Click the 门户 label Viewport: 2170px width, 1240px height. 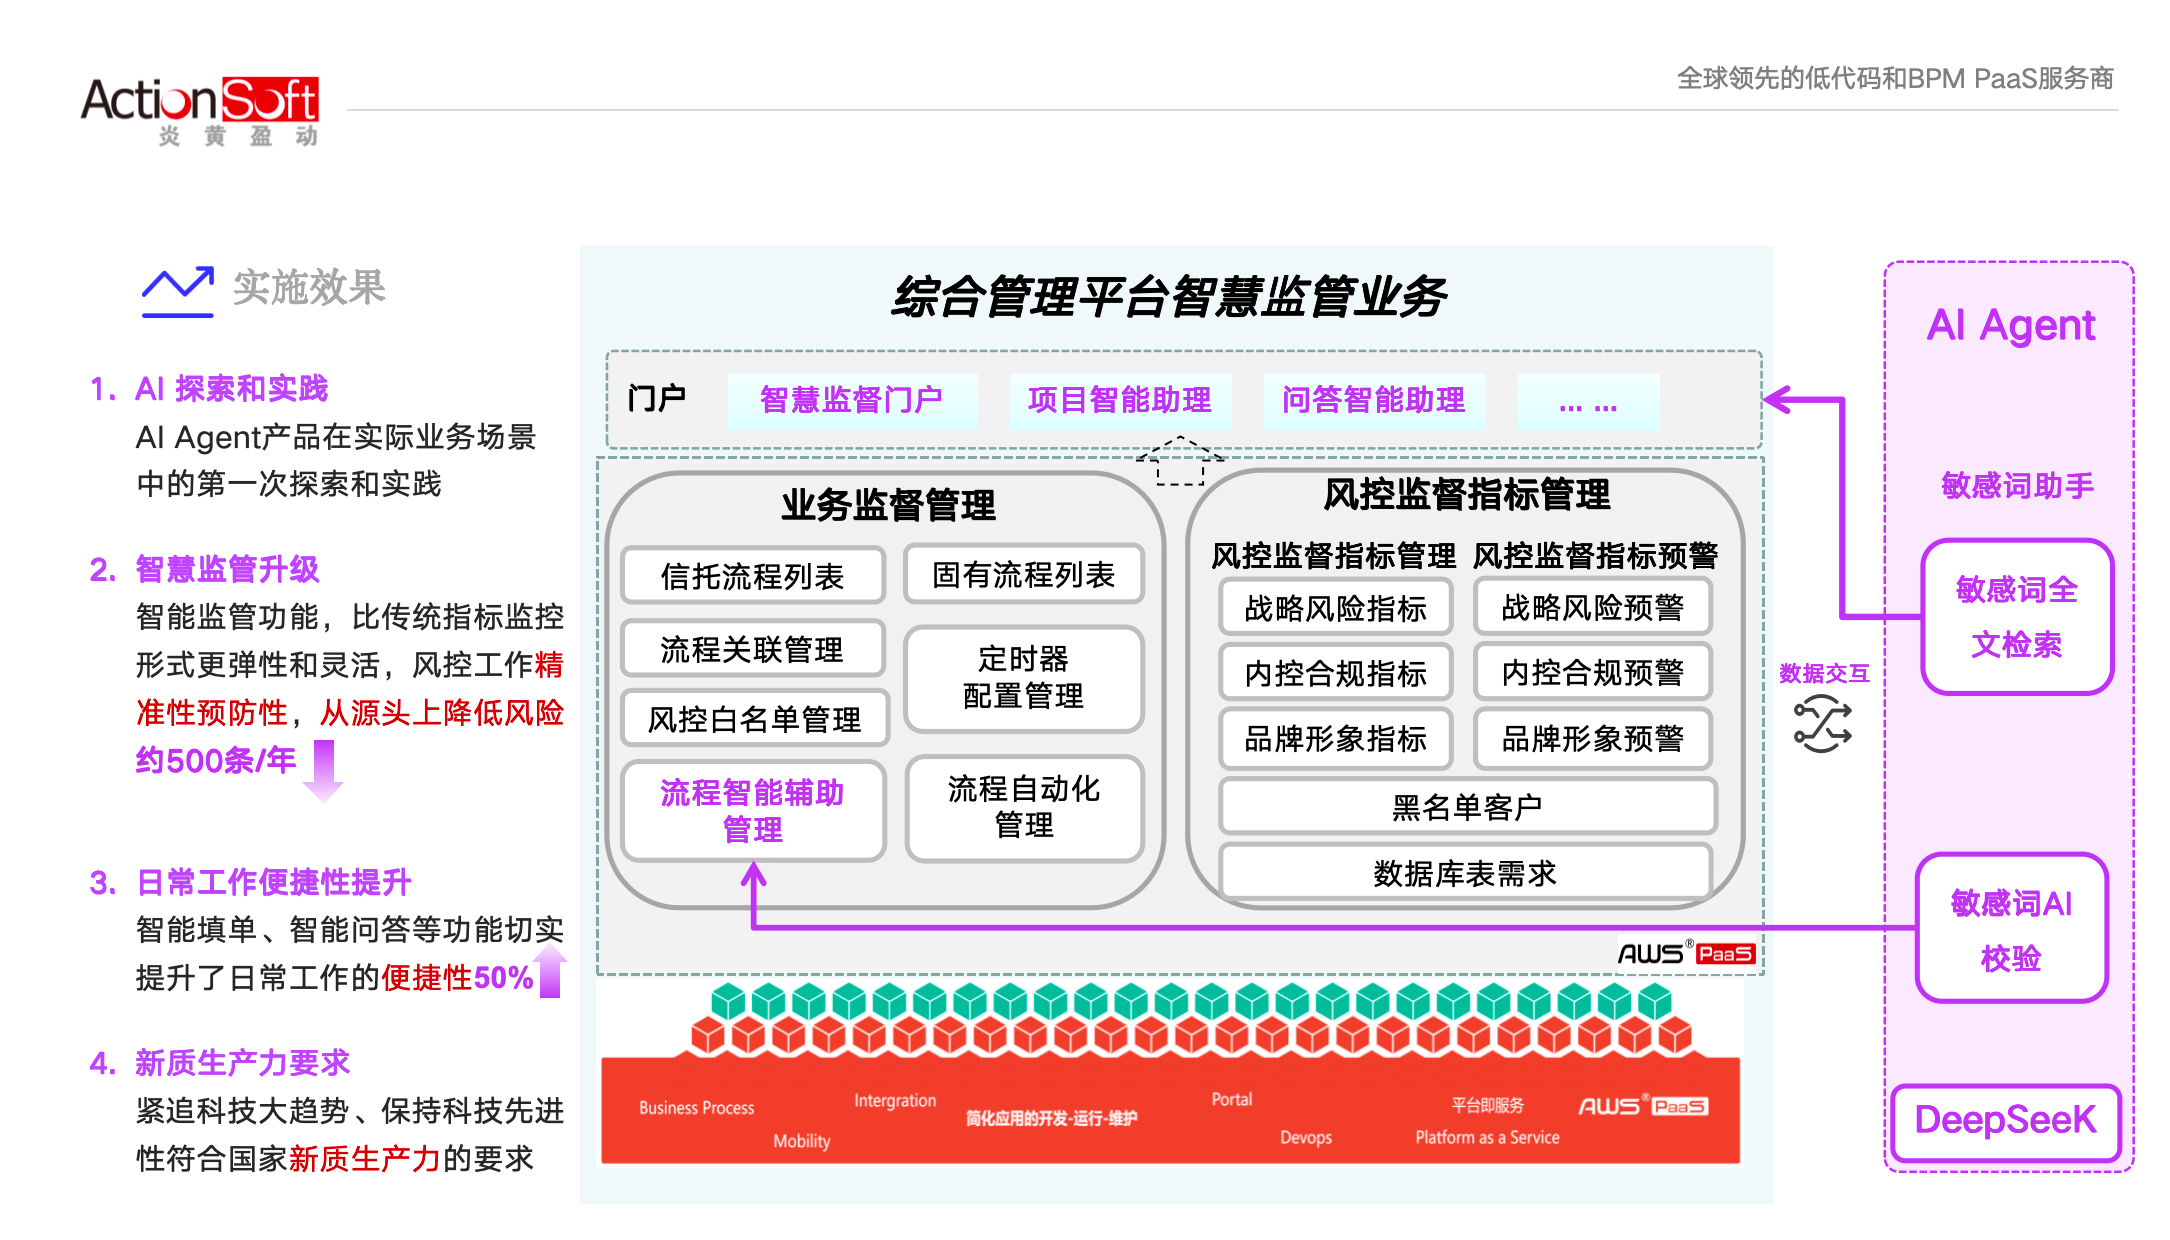656,399
